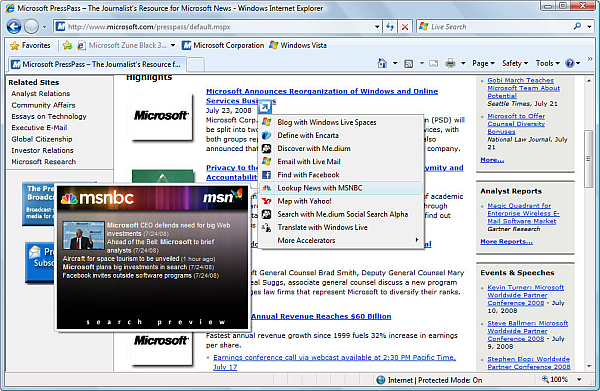Click the red Stop loading icon

[404, 27]
